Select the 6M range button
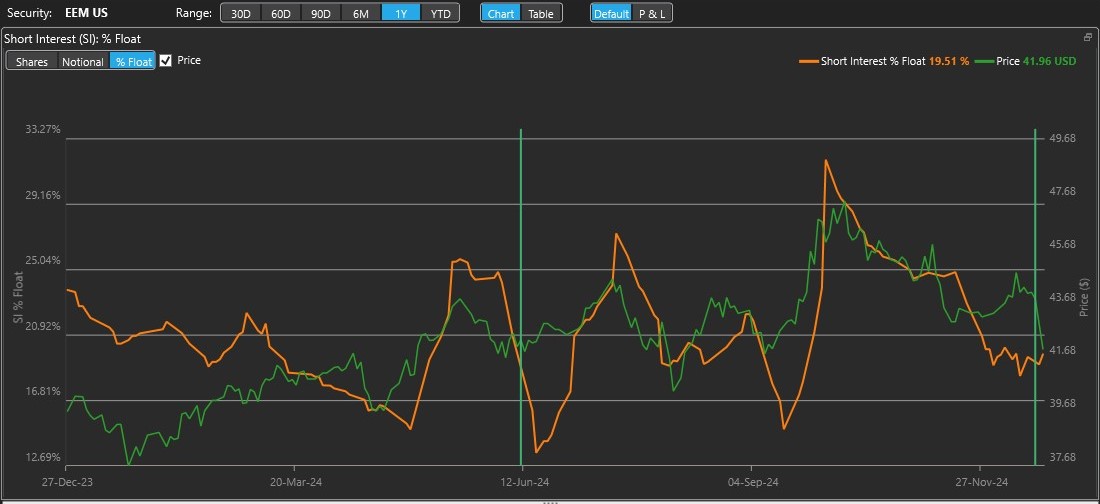This screenshot has width=1100, height=504. point(361,13)
